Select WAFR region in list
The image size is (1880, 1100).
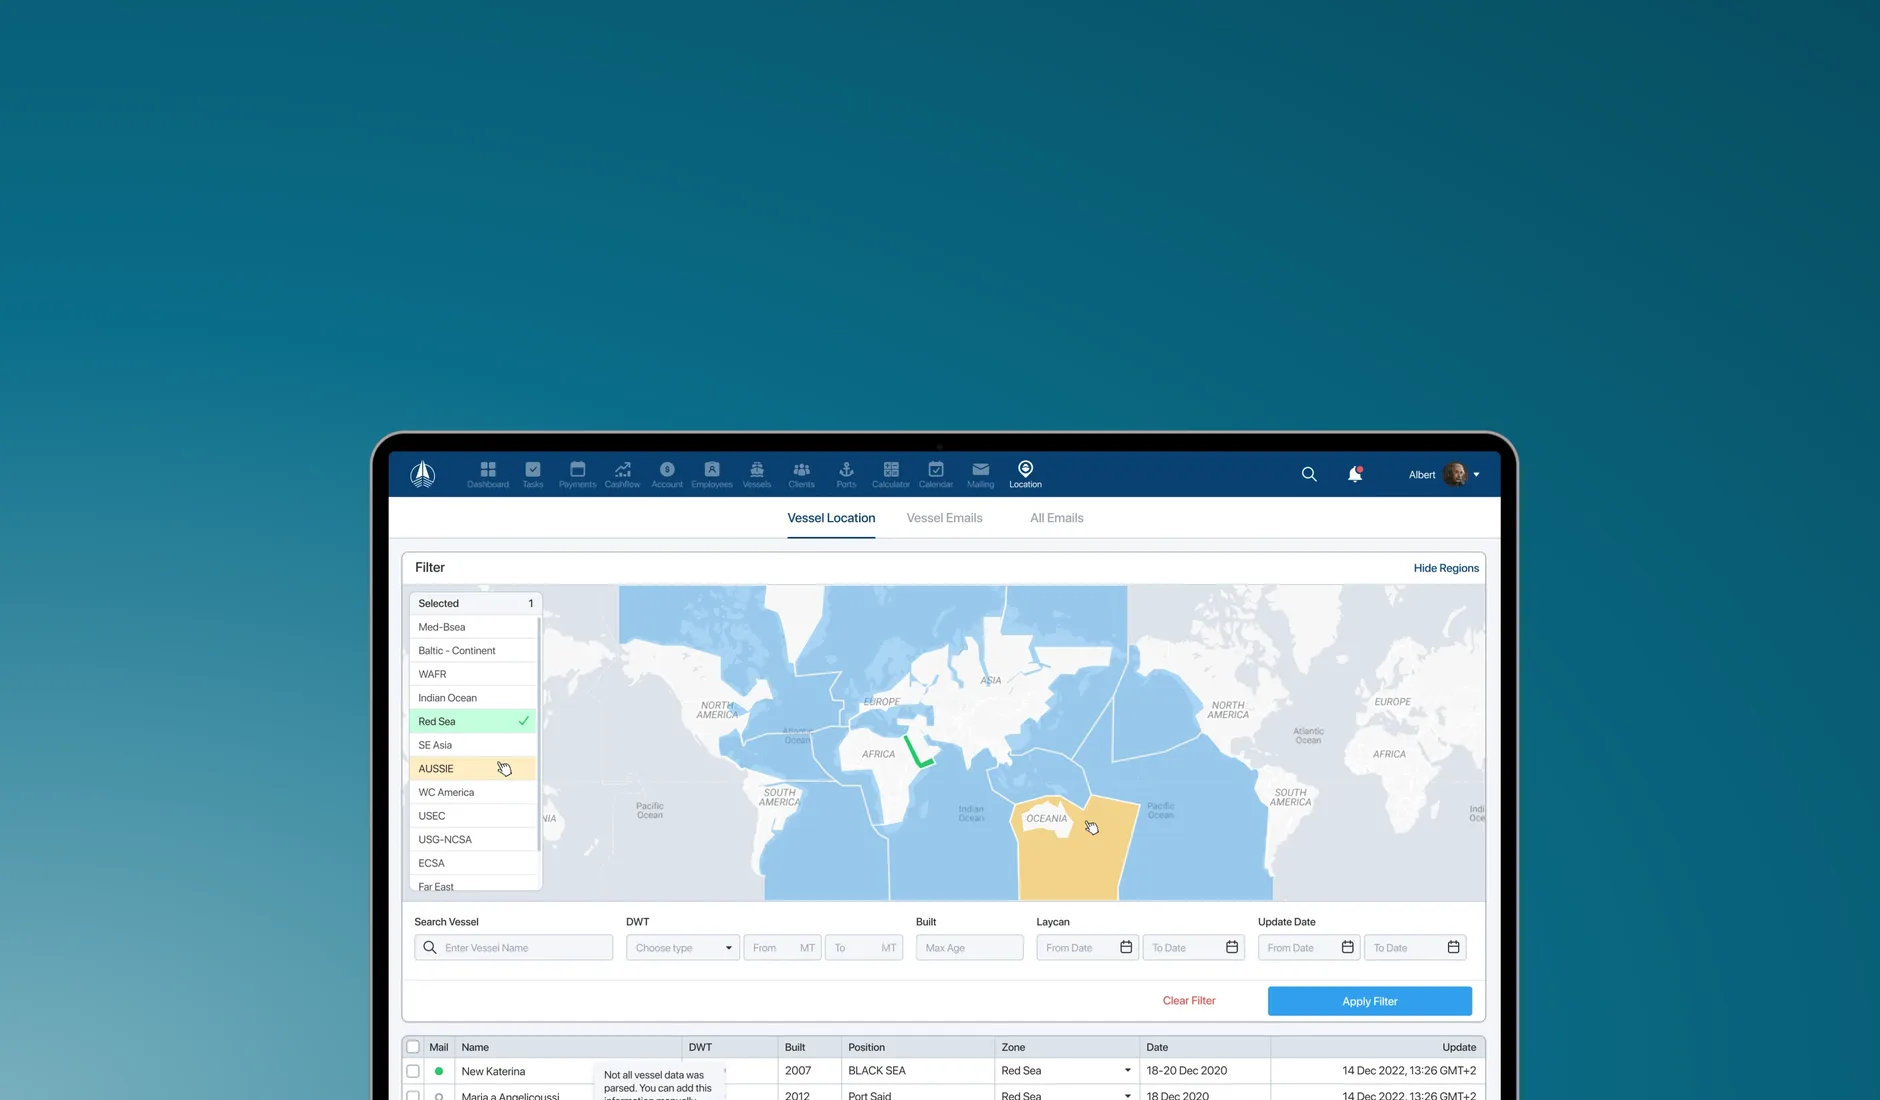click(472, 674)
